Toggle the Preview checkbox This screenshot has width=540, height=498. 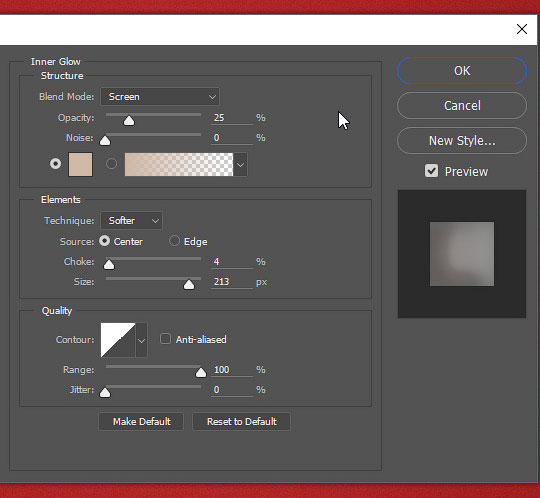(432, 171)
